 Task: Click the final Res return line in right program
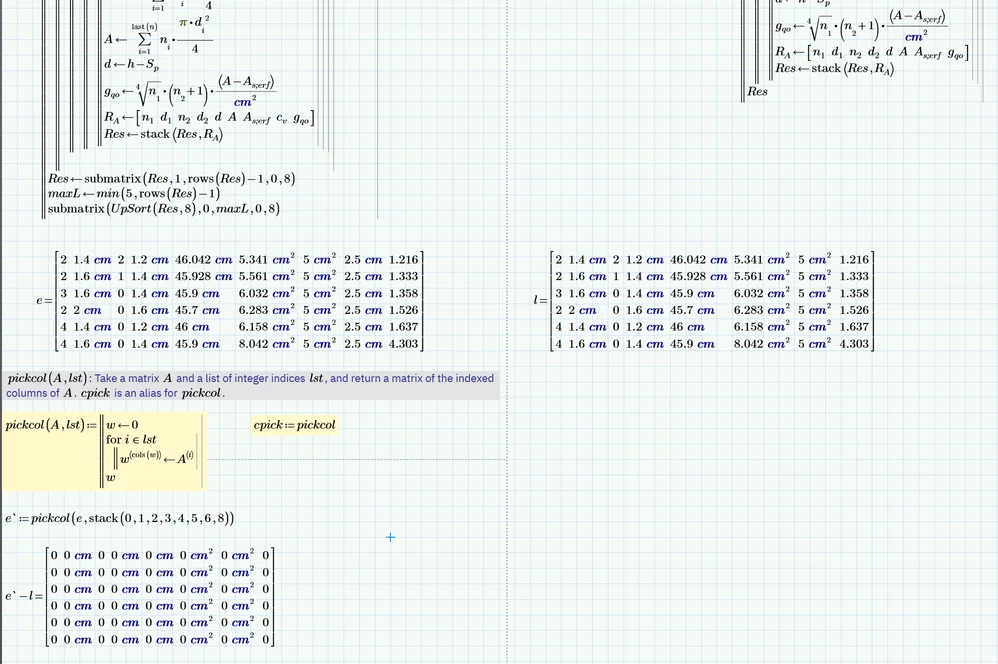pyautogui.click(x=757, y=92)
